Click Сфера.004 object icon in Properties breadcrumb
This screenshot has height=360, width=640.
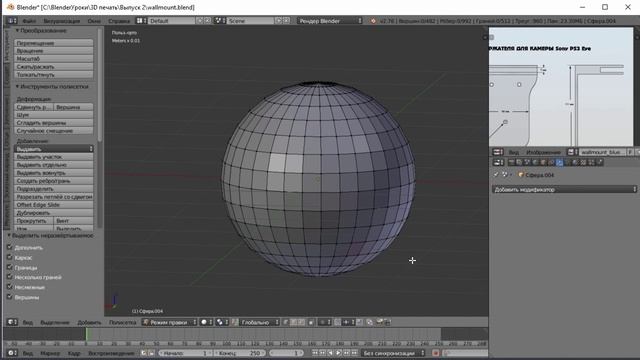pos(521,175)
